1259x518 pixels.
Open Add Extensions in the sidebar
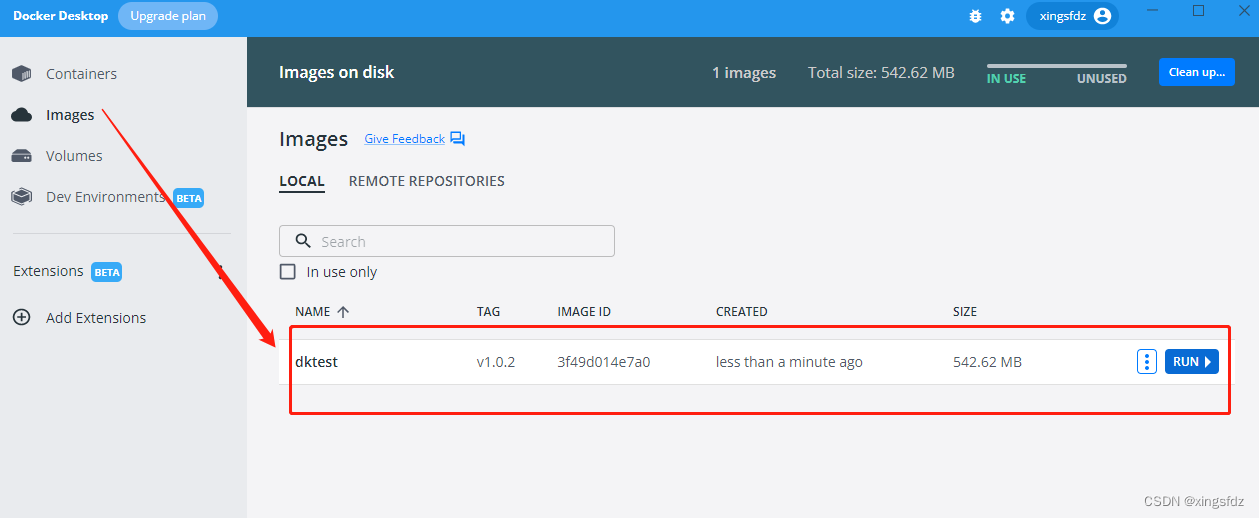point(96,318)
